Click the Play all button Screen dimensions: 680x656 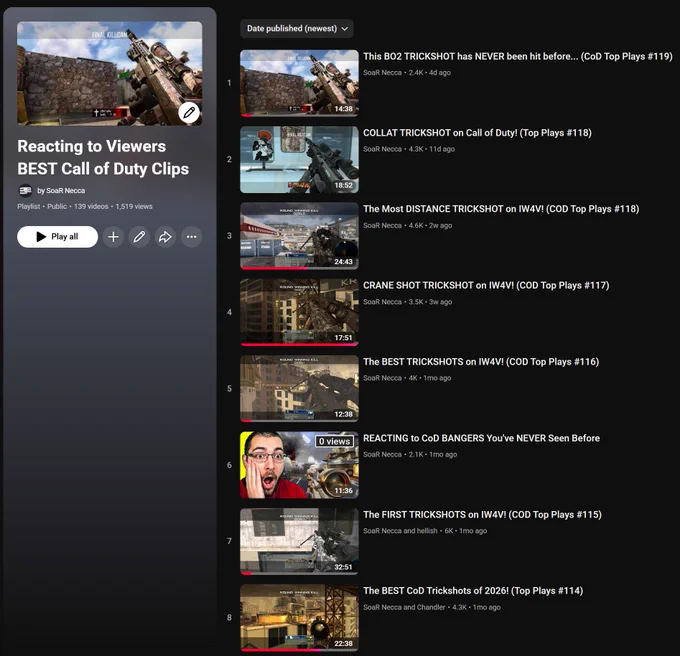[57, 237]
